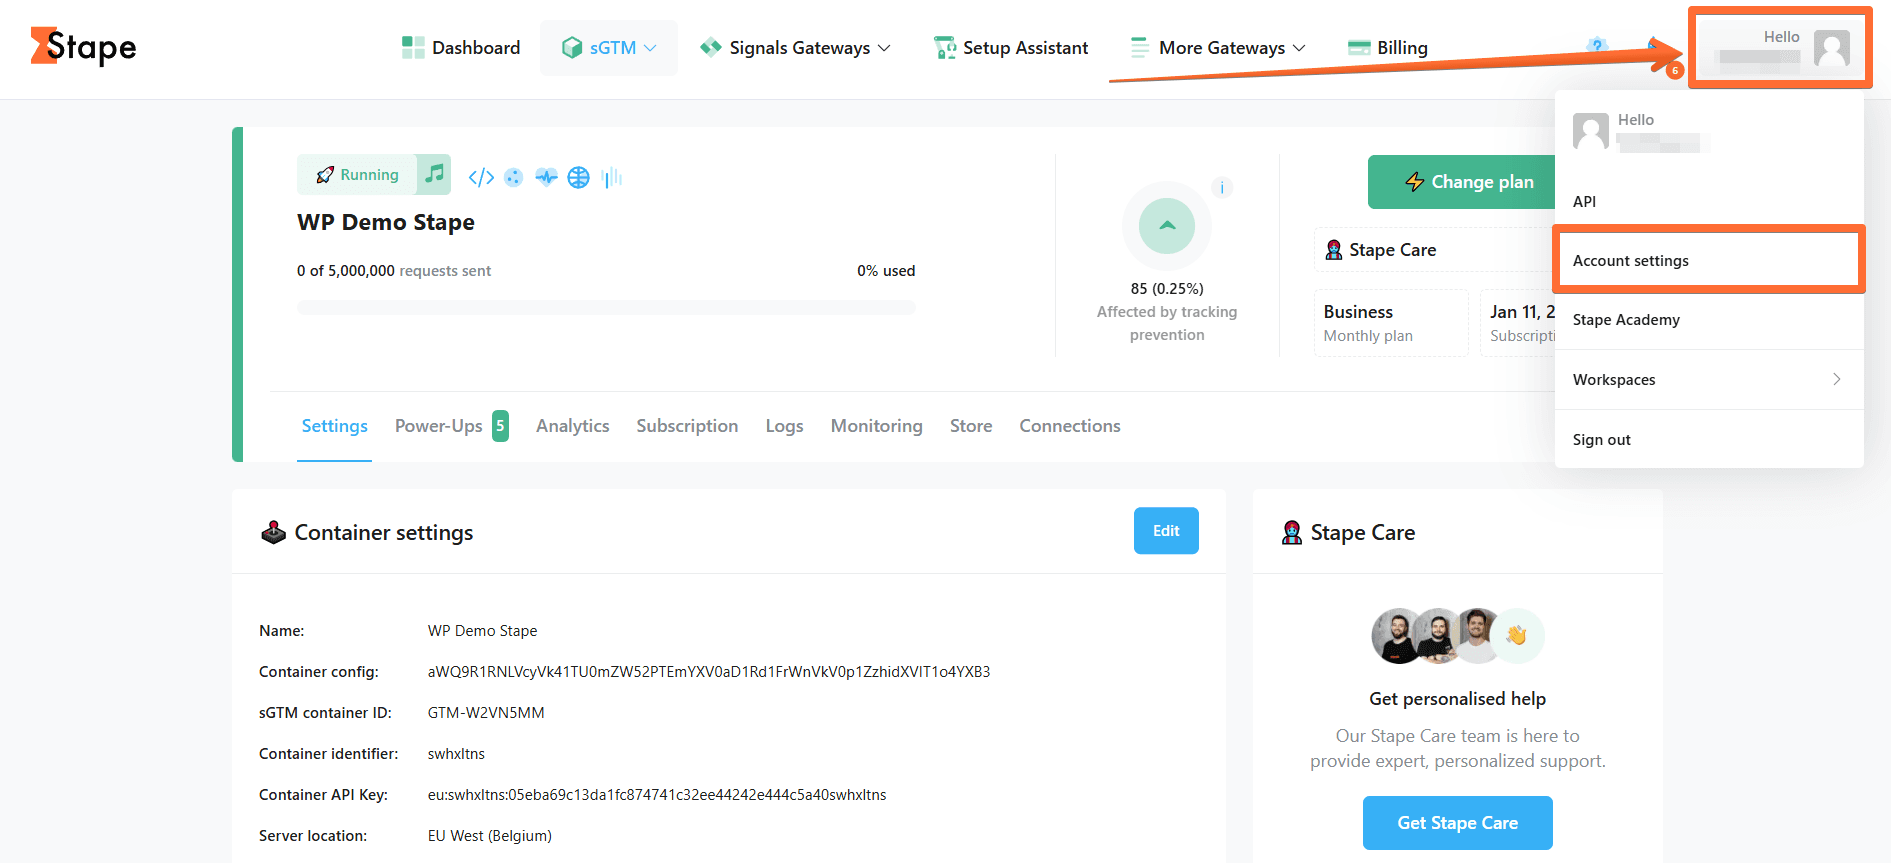1891x863 pixels.
Task: Click the swhxltns container identifier value
Action: click(456, 754)
